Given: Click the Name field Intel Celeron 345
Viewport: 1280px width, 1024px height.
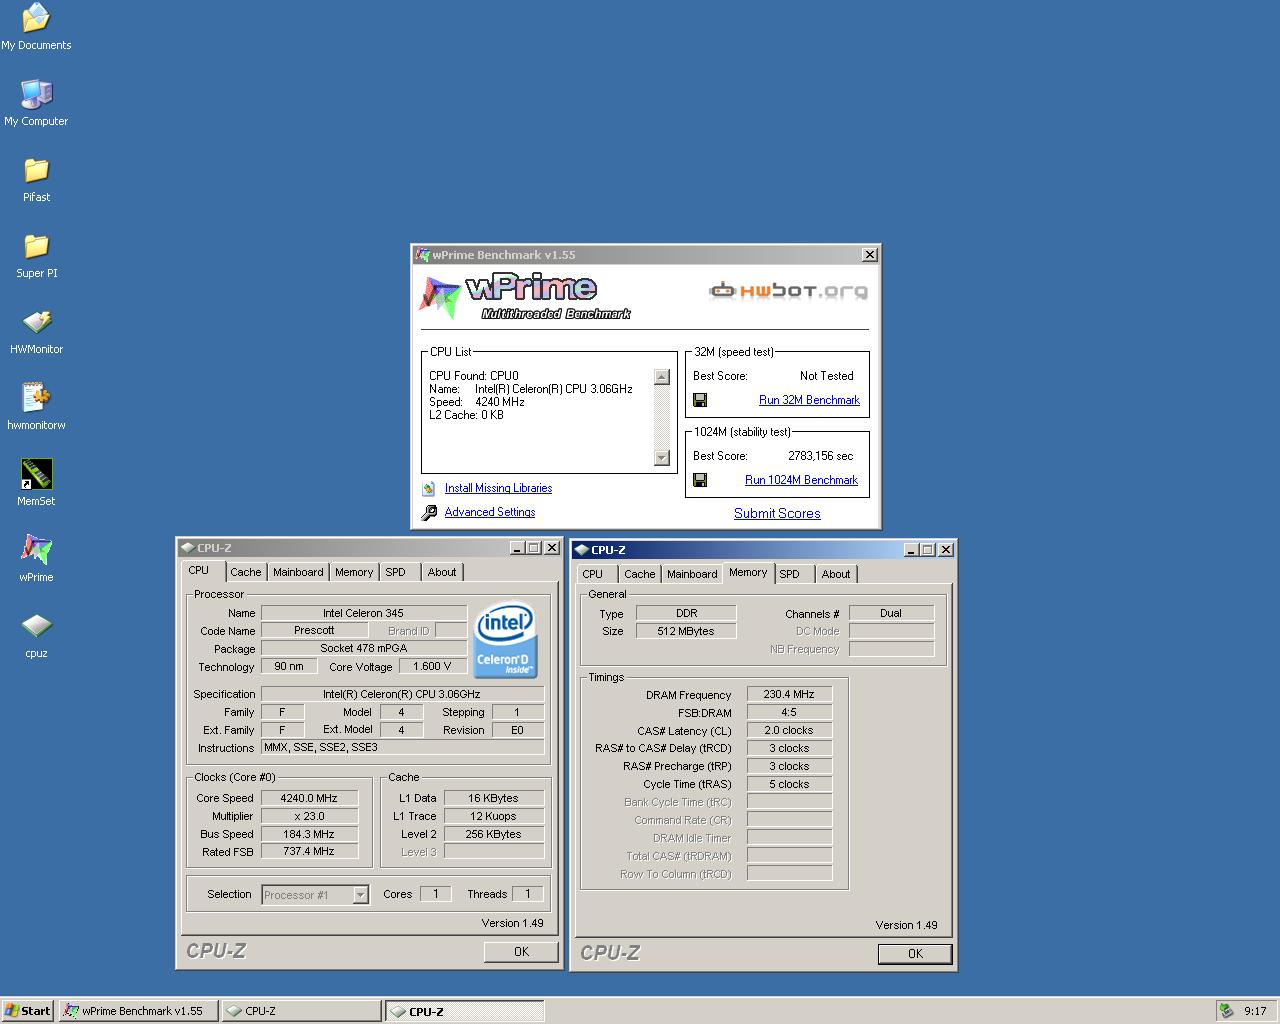Looking at the screenshot, I should click(363, 613).
